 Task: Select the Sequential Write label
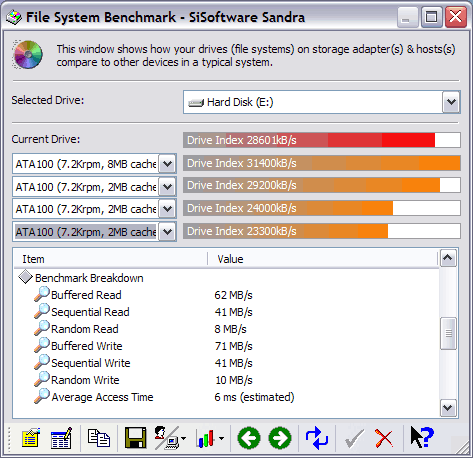91,363
